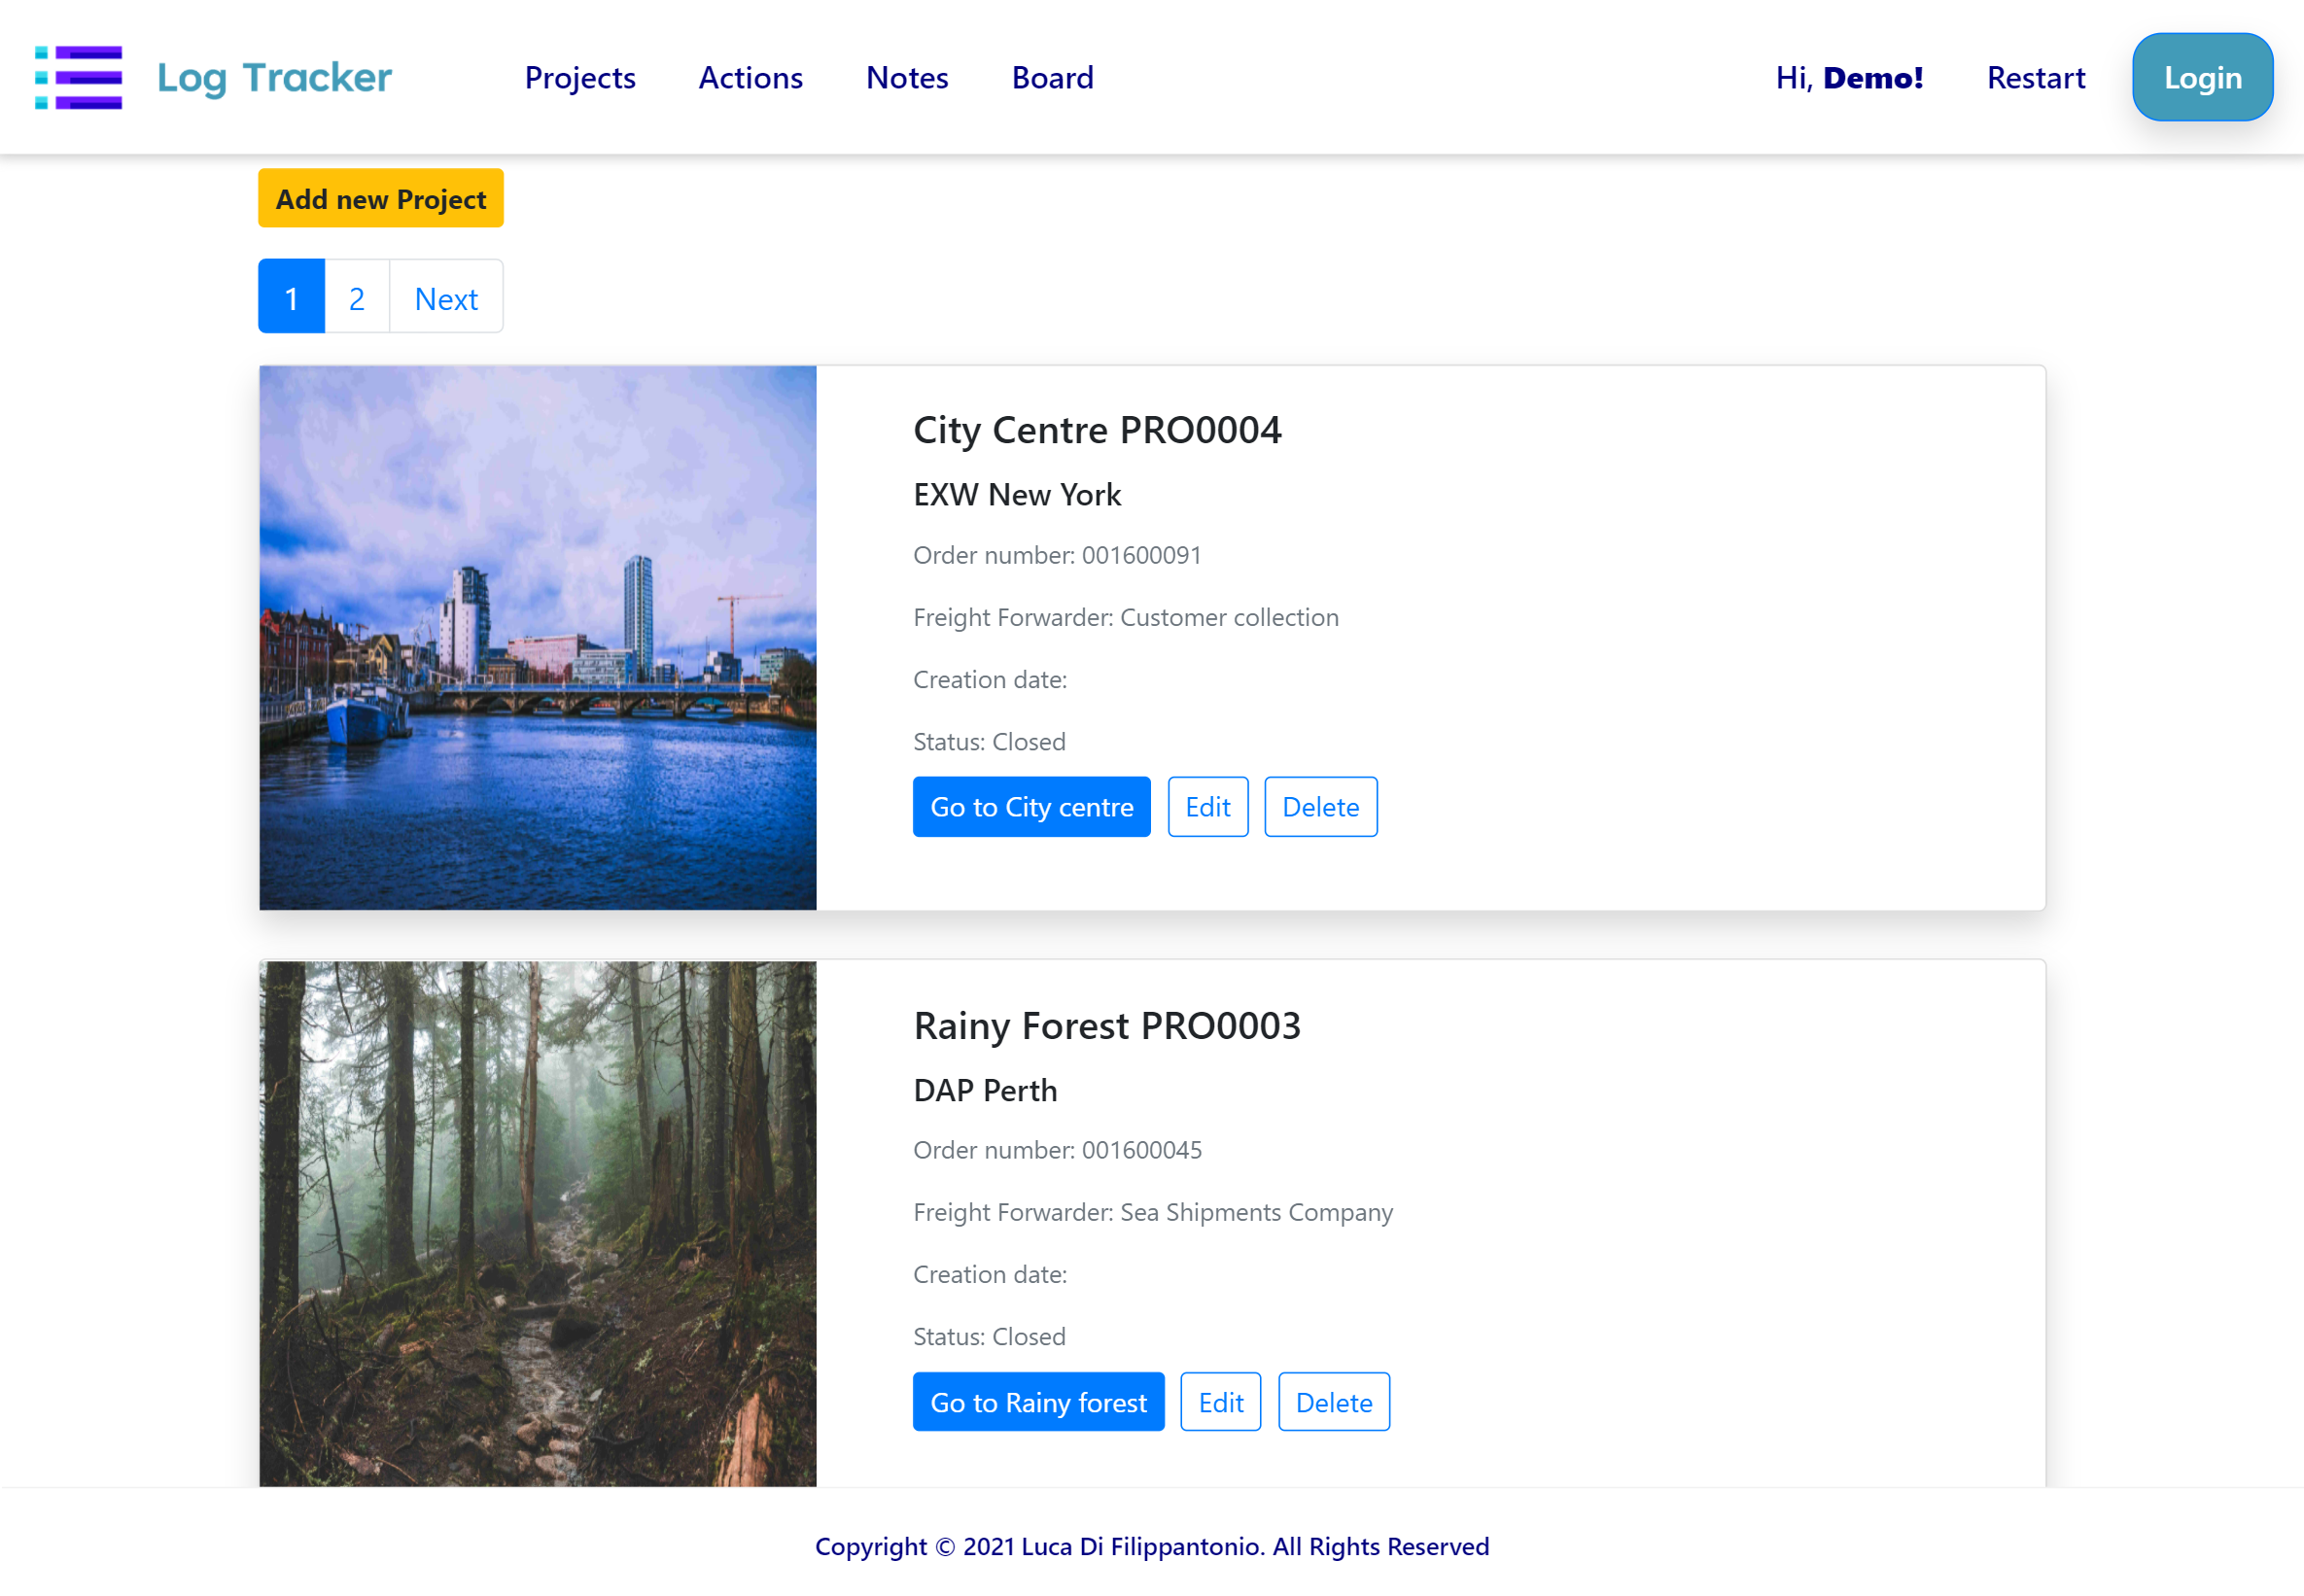Open the Projects menu item
This screenshot has height=1596, width=2304.
tap(580, 77)
